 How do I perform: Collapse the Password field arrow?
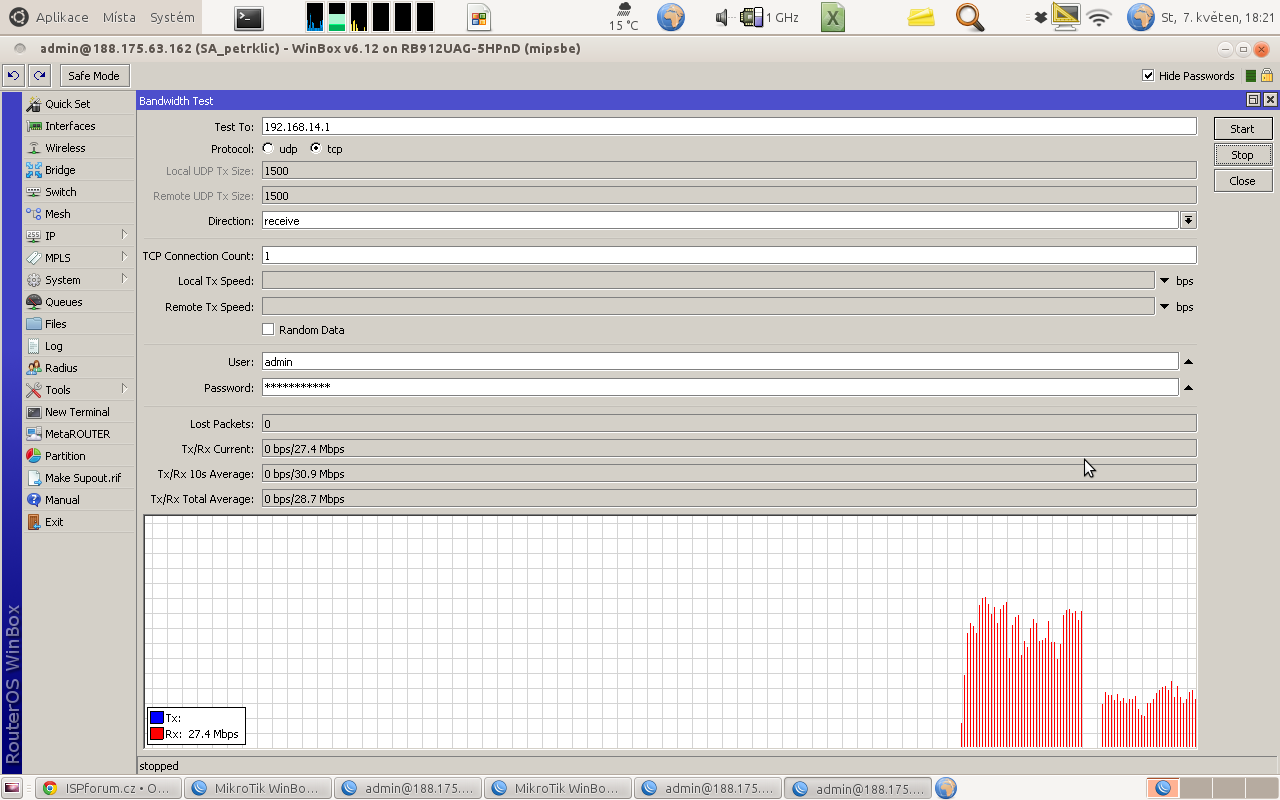click(1188, 388)
